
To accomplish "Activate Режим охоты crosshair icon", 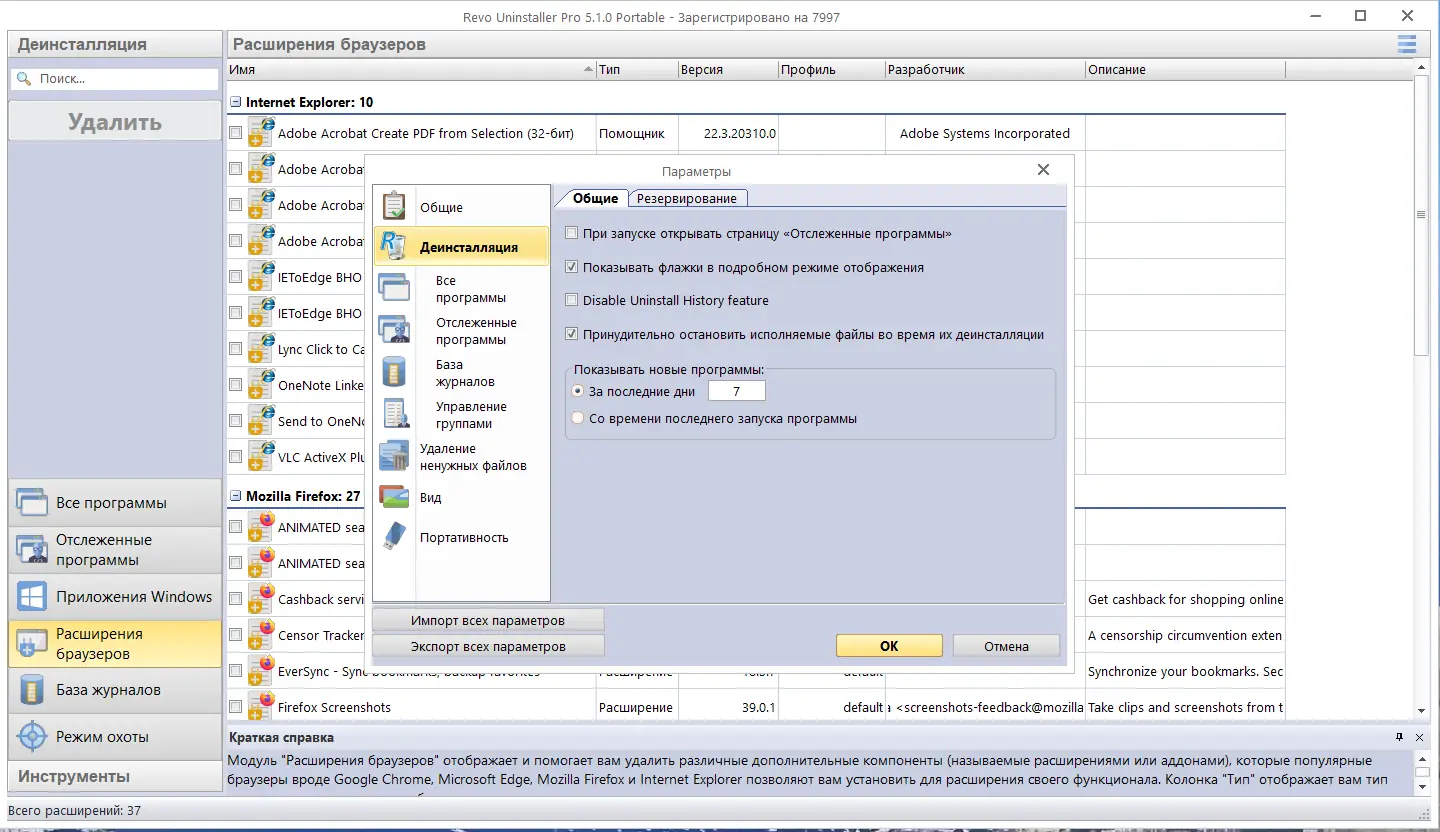I will click(x=32, y=737).
